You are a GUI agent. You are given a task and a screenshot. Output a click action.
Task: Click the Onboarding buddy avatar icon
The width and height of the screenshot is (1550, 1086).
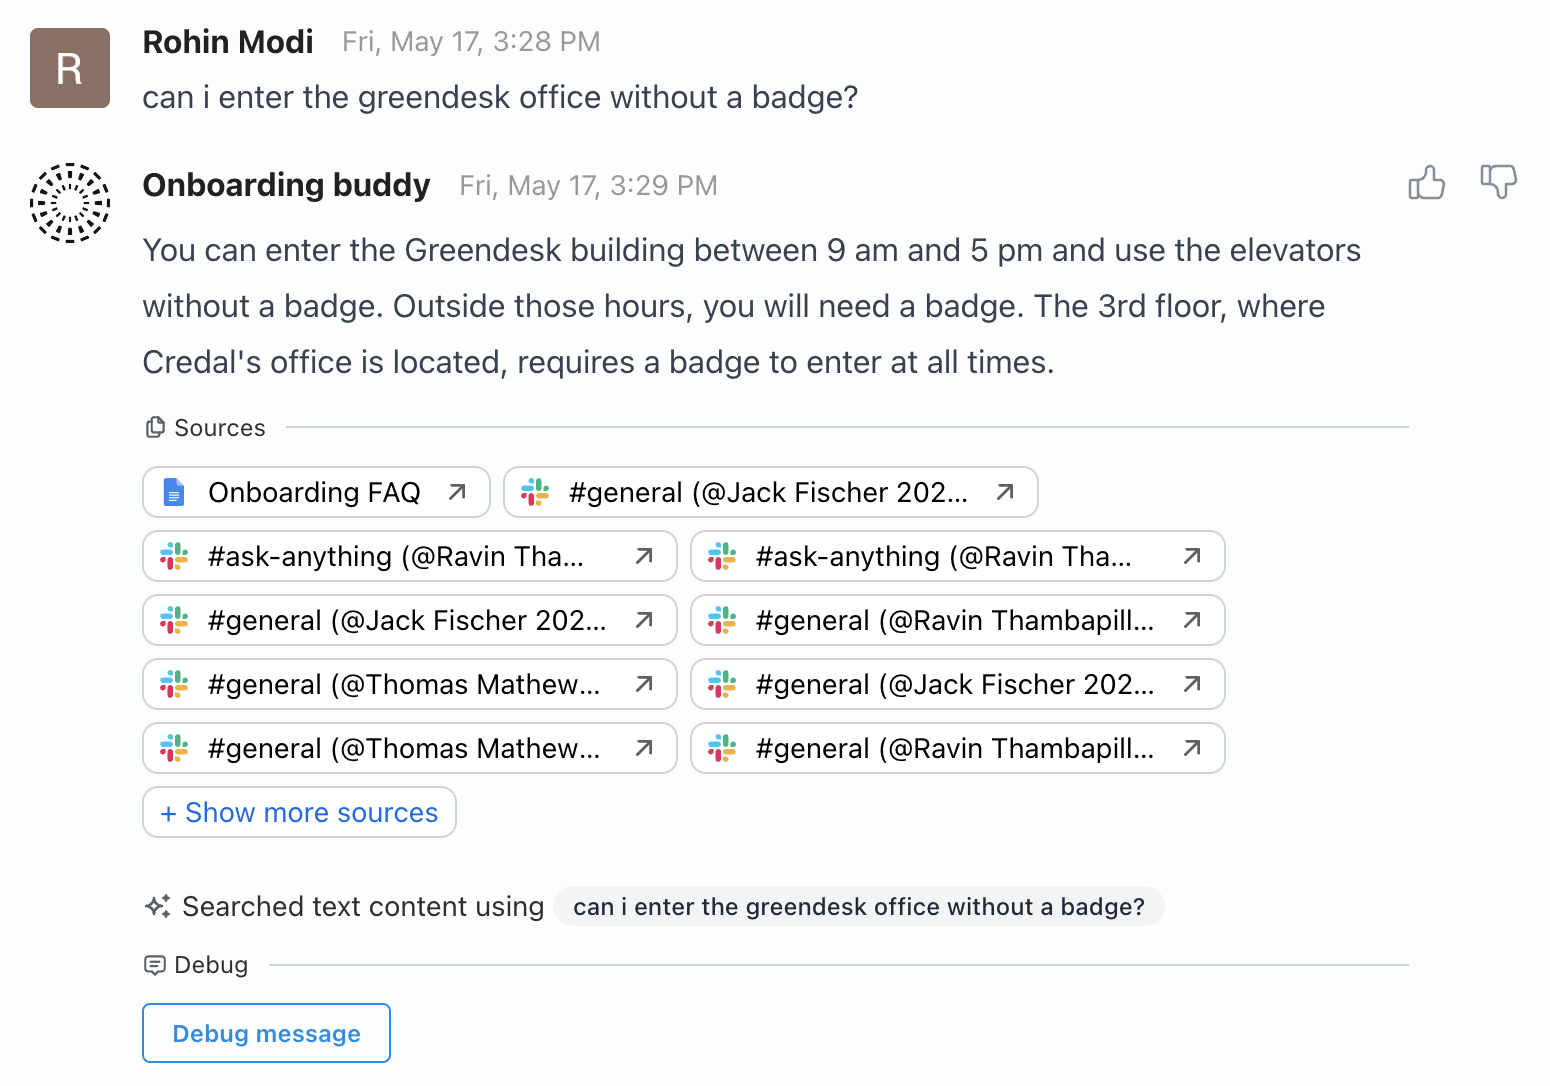point(70,203)
